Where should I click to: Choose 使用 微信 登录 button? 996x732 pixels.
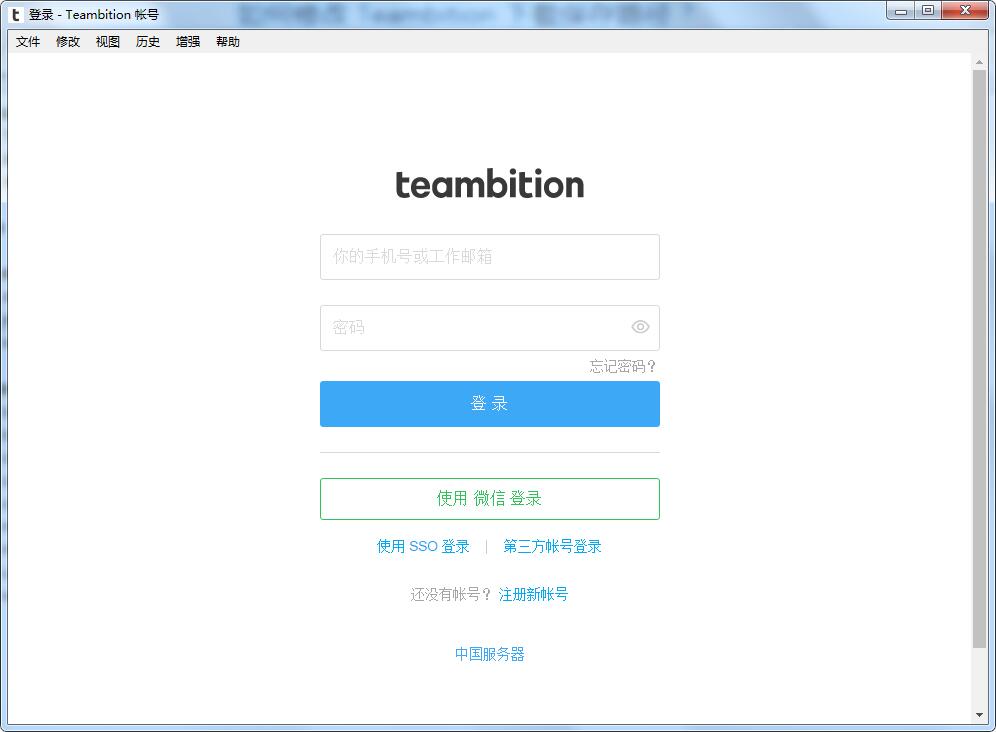[x=489, y=499]
